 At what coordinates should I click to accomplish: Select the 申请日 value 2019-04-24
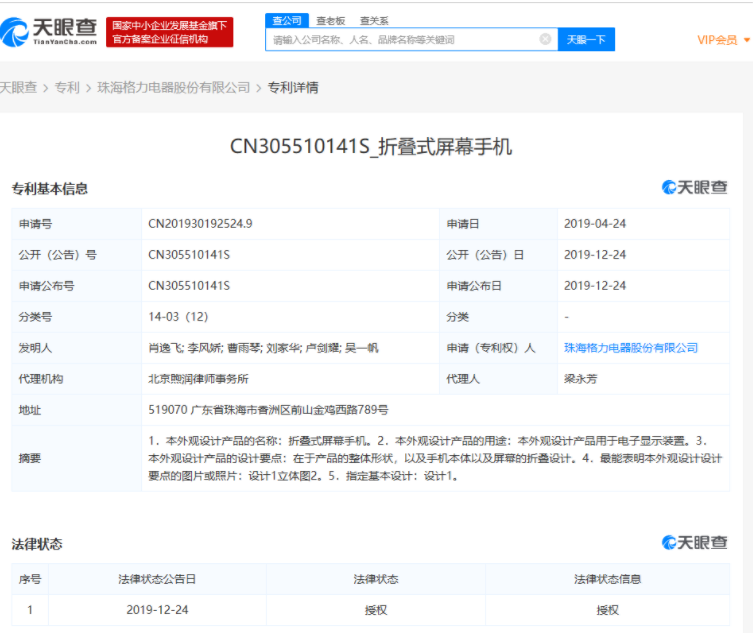pyautogui.click(x=595, y=224)
